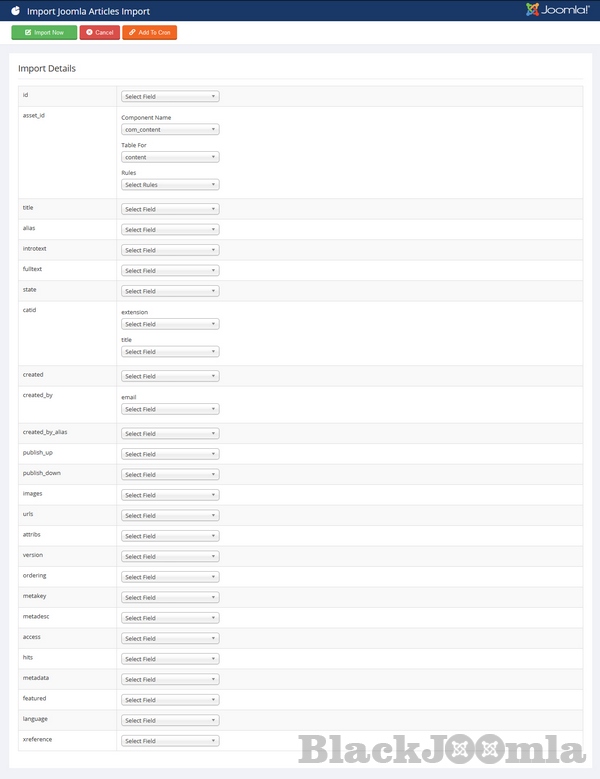Click the orange Add To Cron button
Viewport: 600px width, 779px height.
click(149, 33)
